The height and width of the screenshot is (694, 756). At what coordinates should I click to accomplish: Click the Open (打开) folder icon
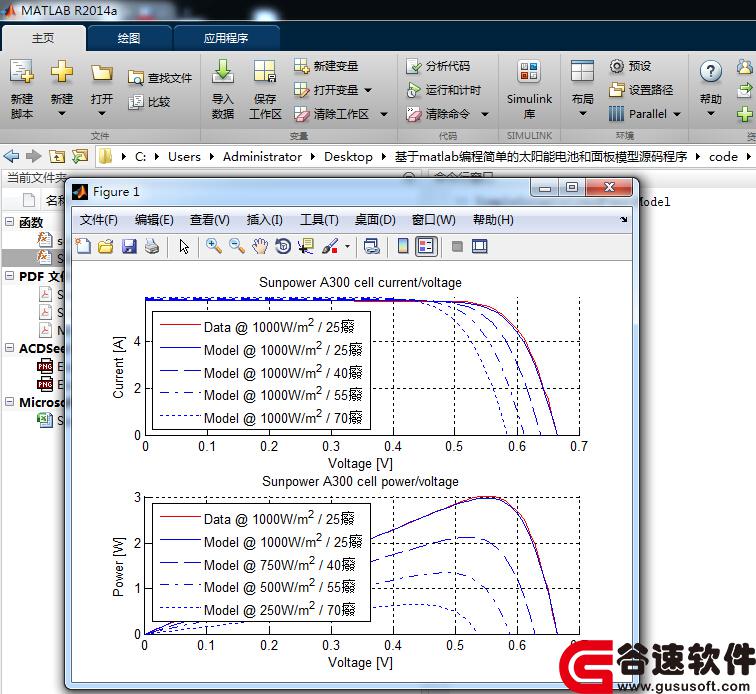(102, 72)
